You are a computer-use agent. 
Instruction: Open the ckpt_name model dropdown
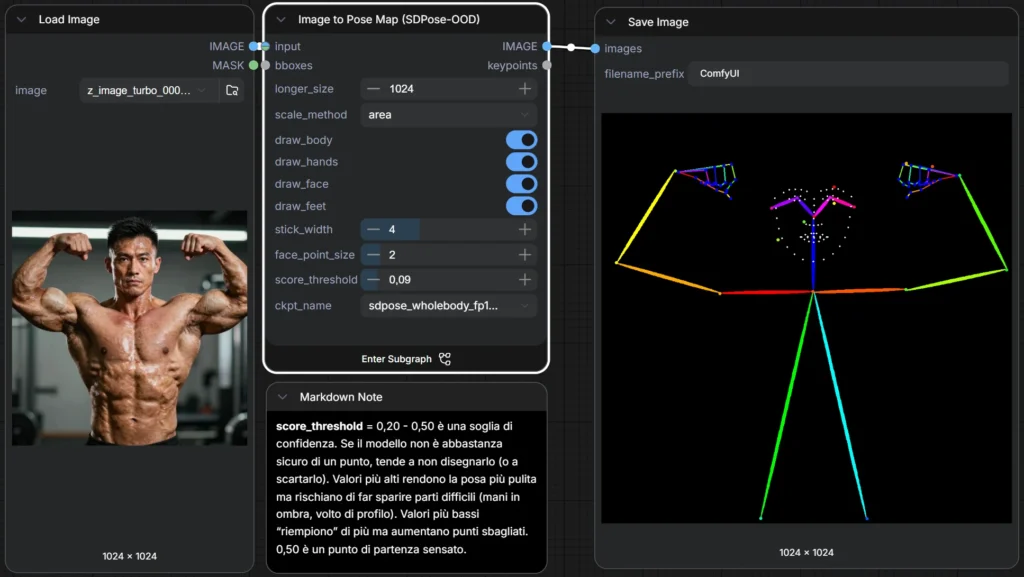(448, 306)
